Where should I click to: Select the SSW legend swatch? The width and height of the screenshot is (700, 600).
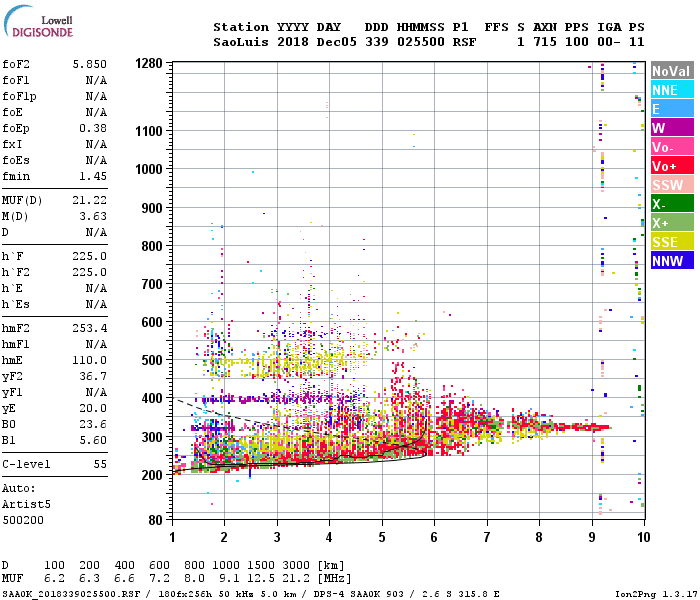[672, 185]
